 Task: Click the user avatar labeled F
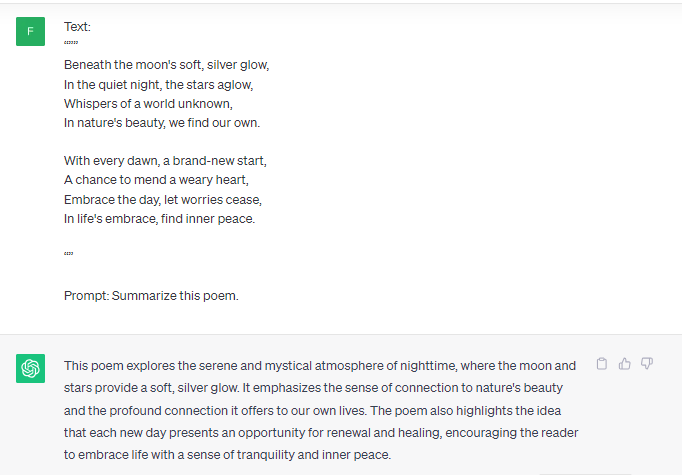tap(30, 31)
